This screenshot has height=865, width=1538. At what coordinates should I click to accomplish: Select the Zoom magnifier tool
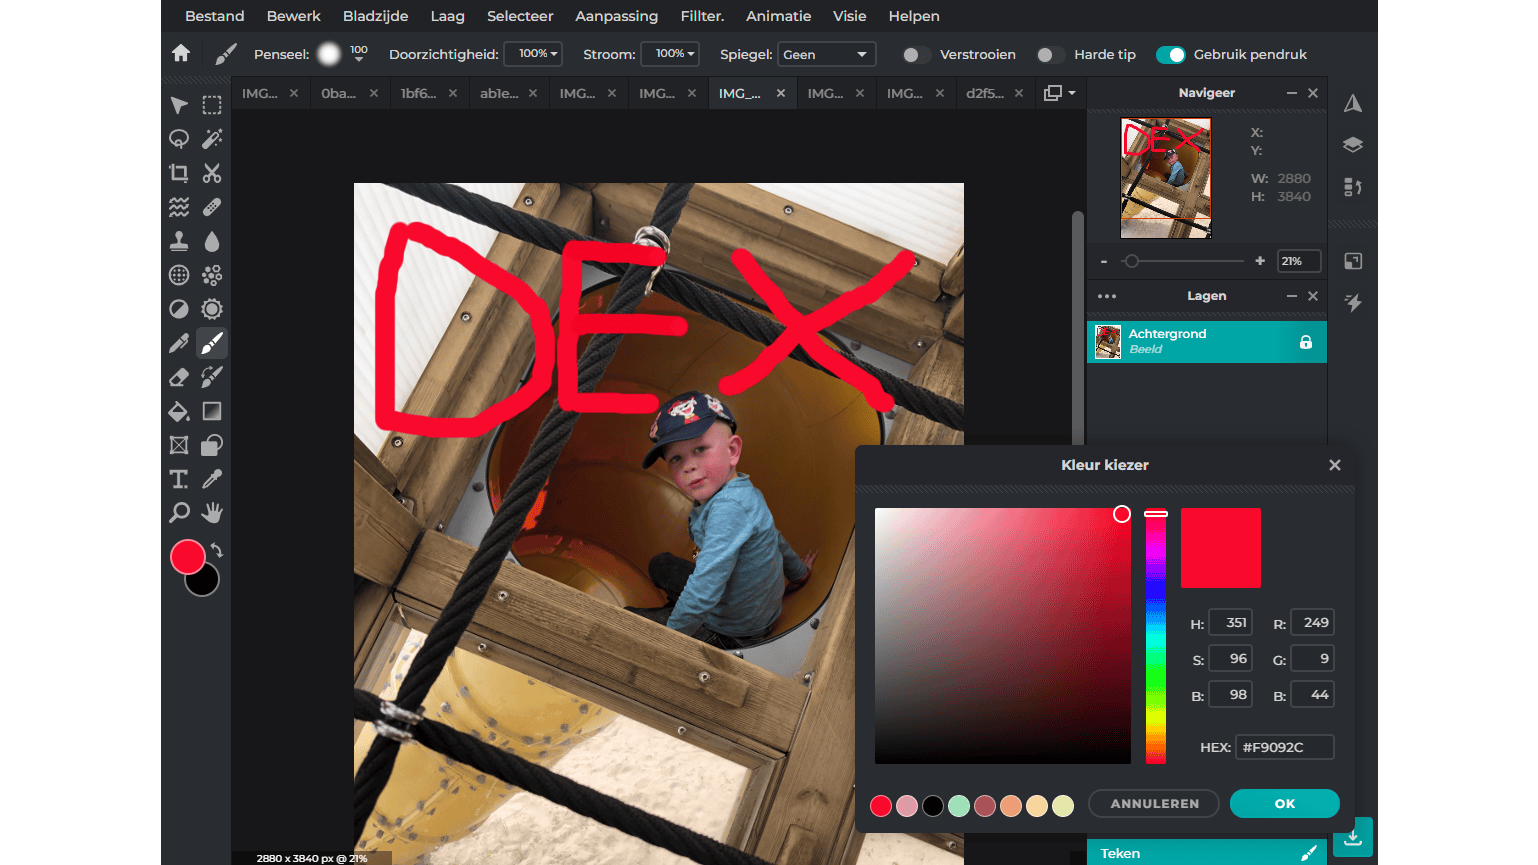(179, 513)
